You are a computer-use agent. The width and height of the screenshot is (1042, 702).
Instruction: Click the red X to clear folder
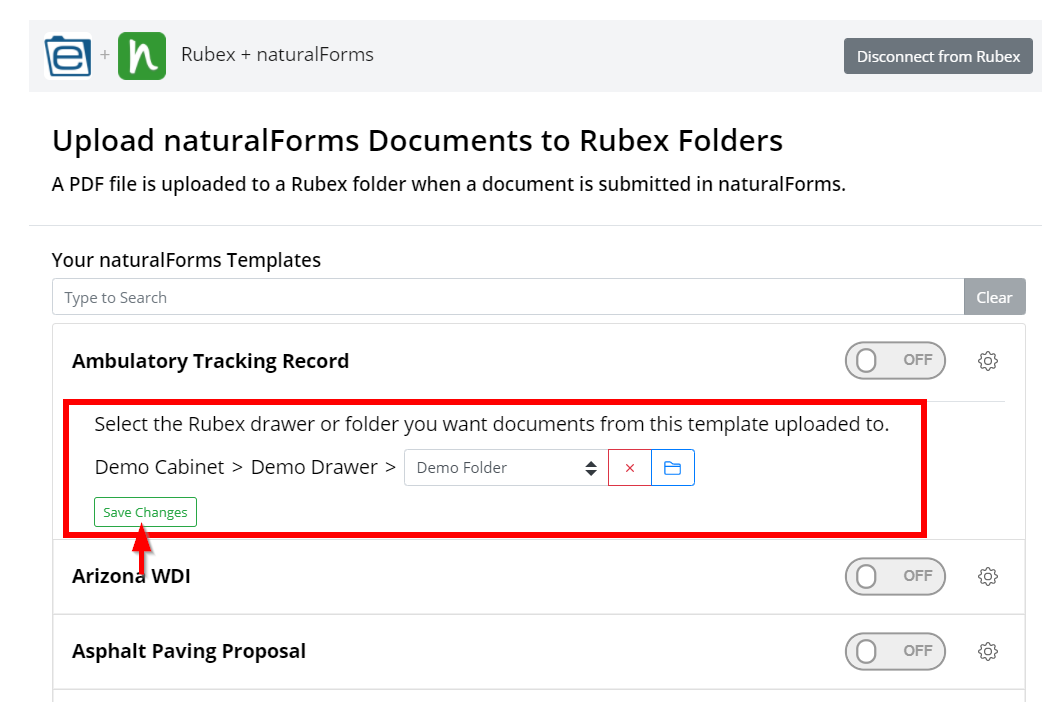[629, 468]
